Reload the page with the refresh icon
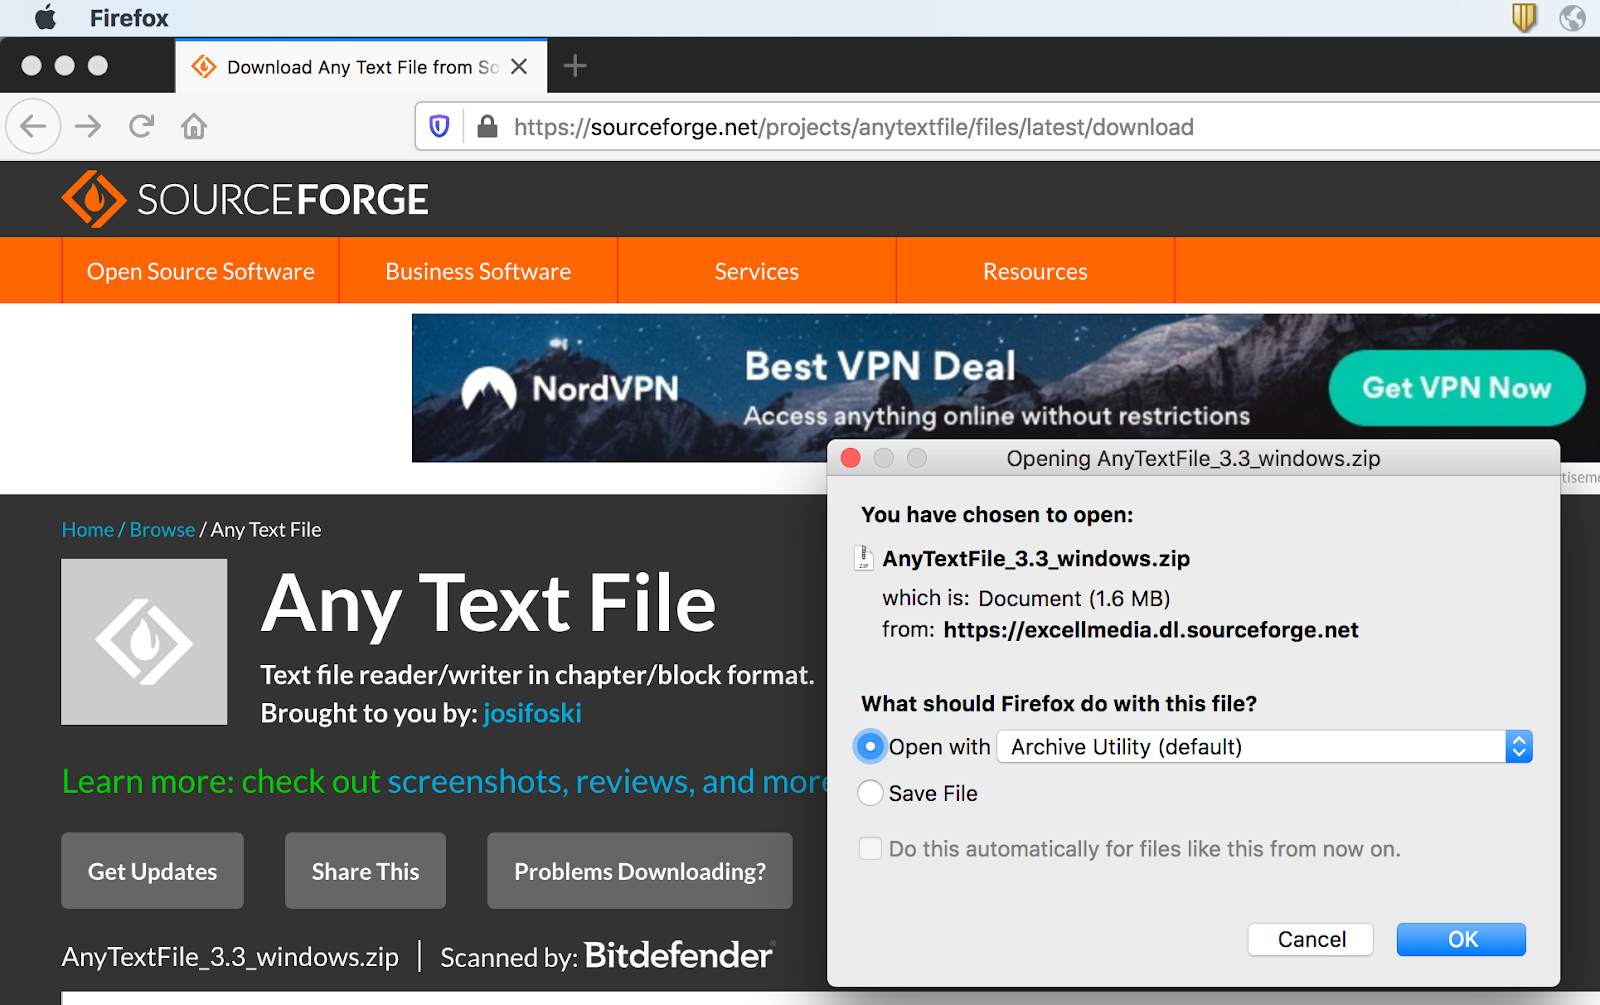This screenshot has width=1600, height=1005. click(x=141, y=127)
